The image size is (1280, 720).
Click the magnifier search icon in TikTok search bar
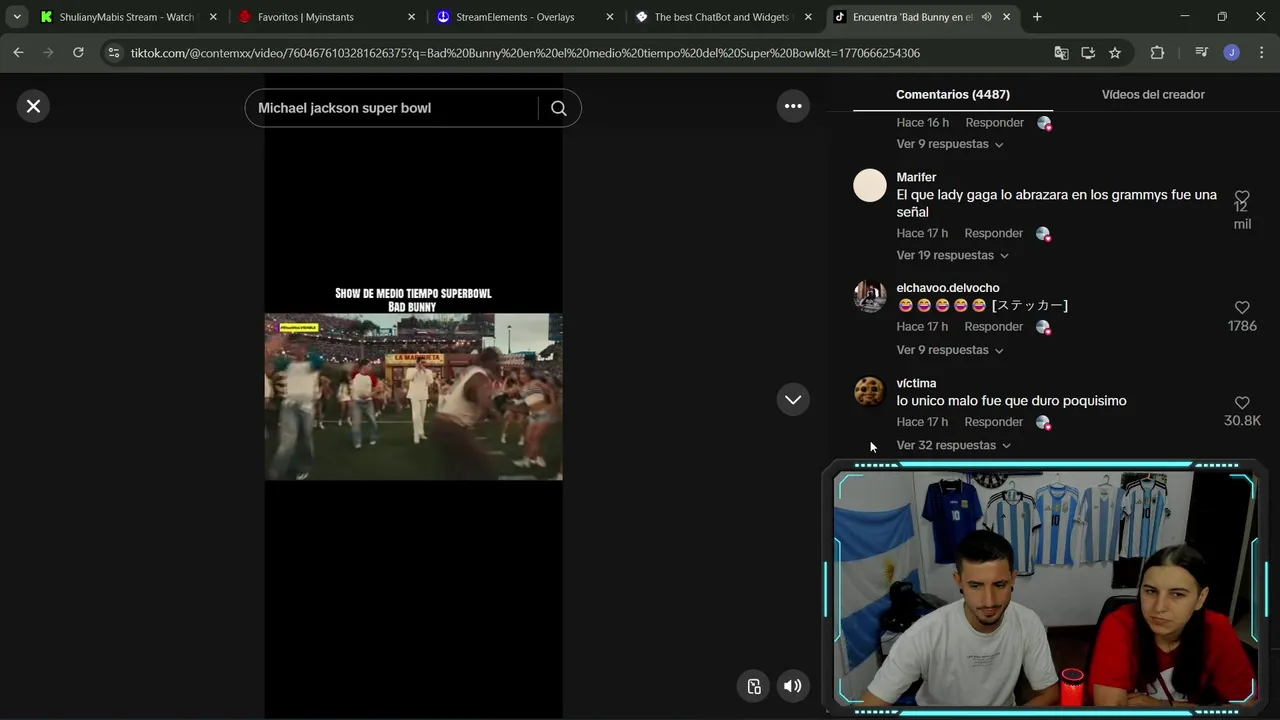[x=559, y=108]
